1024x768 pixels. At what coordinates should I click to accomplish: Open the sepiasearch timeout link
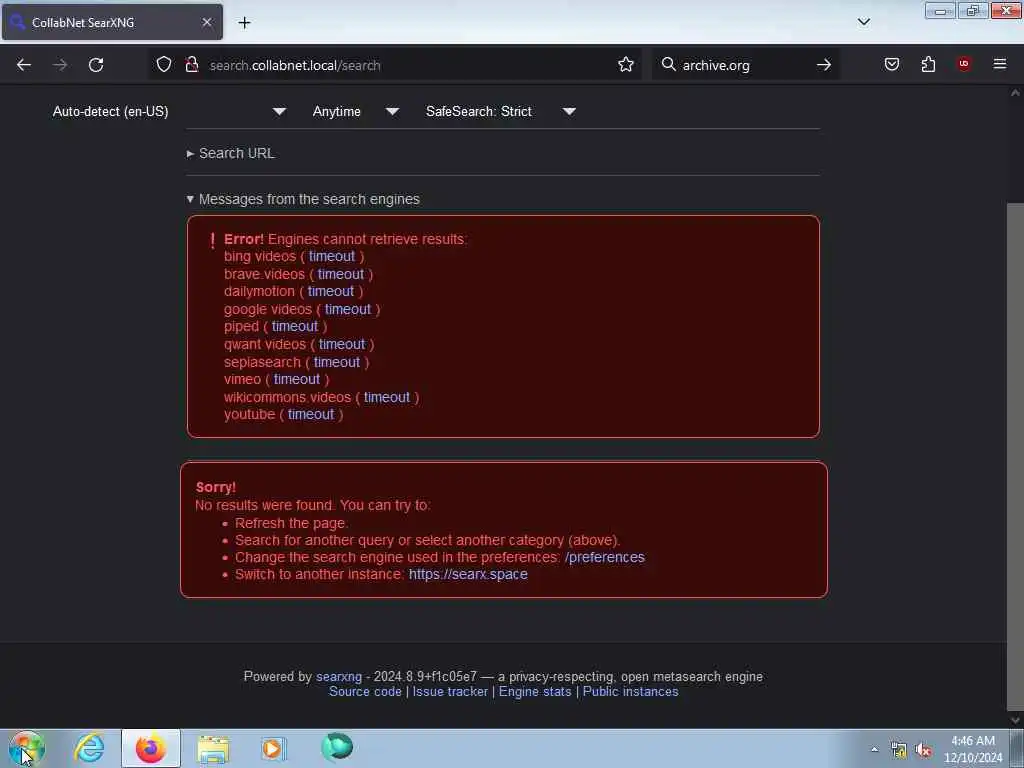point(336,362)
